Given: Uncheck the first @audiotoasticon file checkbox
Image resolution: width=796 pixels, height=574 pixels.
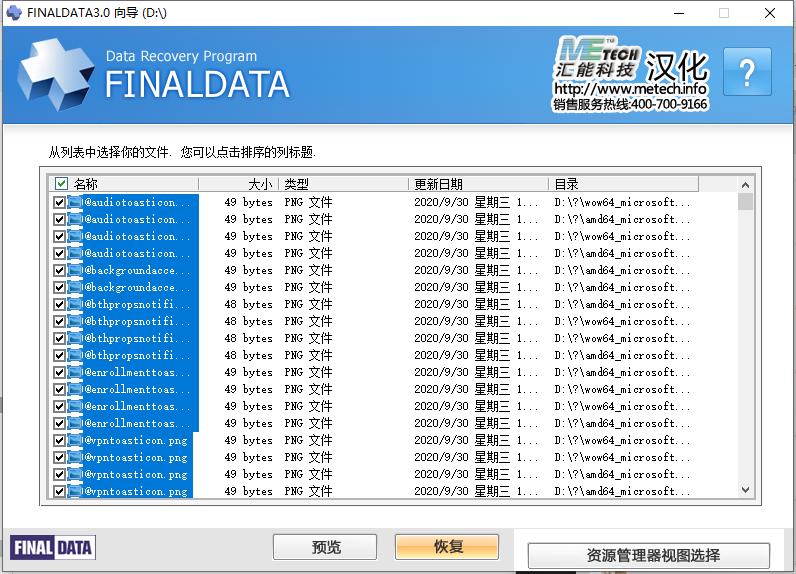Looking at the screenshot, I should 59,202.
